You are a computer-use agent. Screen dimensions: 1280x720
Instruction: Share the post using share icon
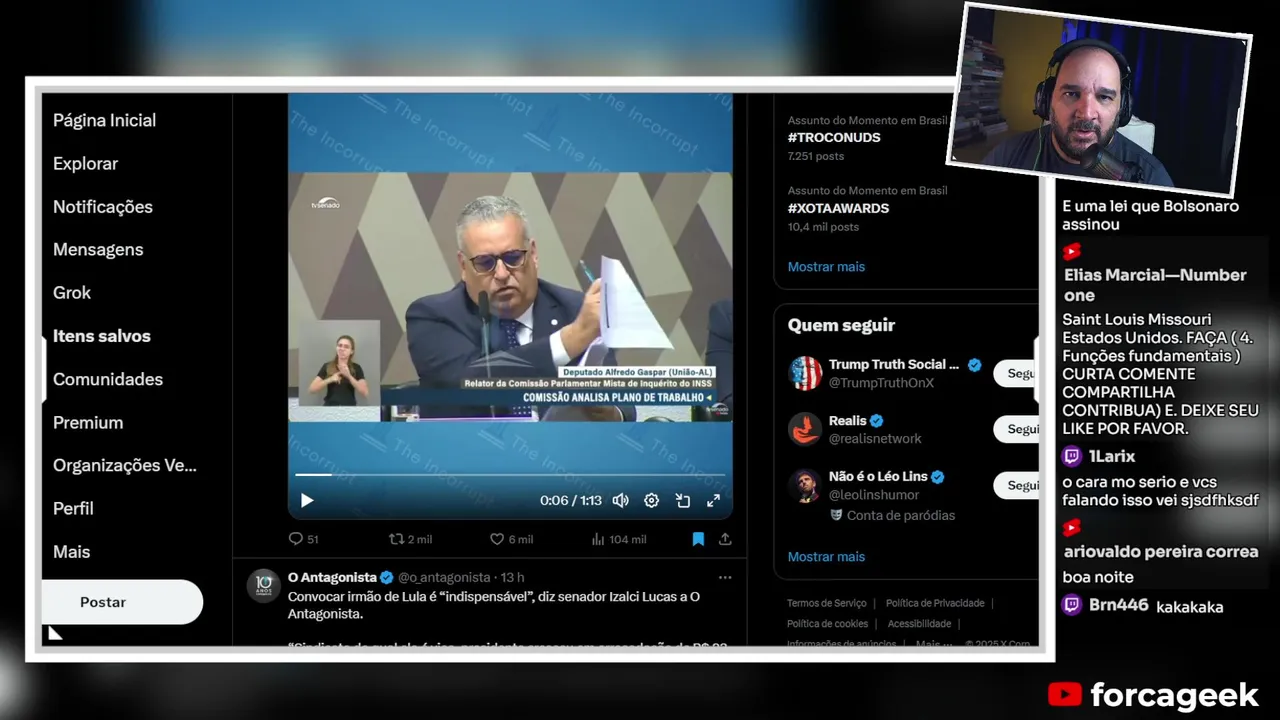point(725,539)
